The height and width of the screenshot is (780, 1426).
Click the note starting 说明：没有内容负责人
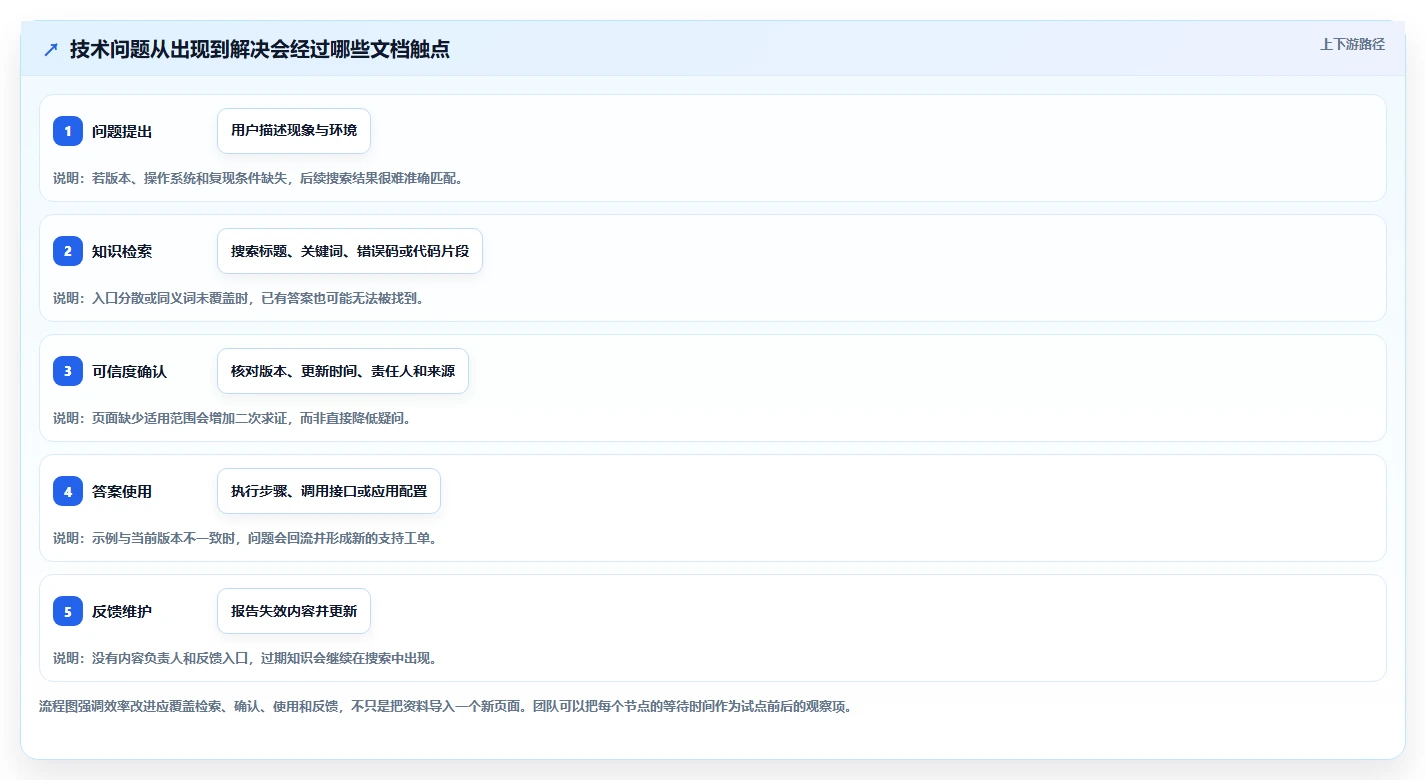click(246, 658)
